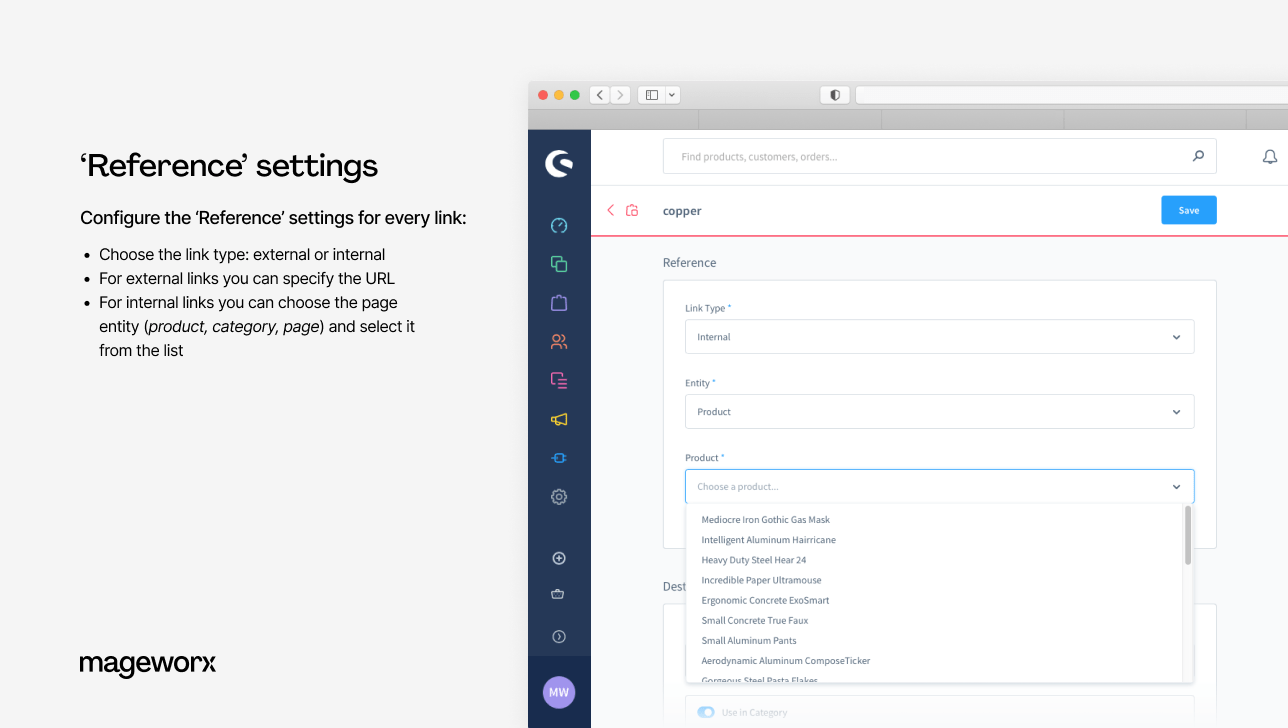Screen dimensions: 1288x728
Task: Open the Settings gear in the sidebar
Action: coord(559,496)
